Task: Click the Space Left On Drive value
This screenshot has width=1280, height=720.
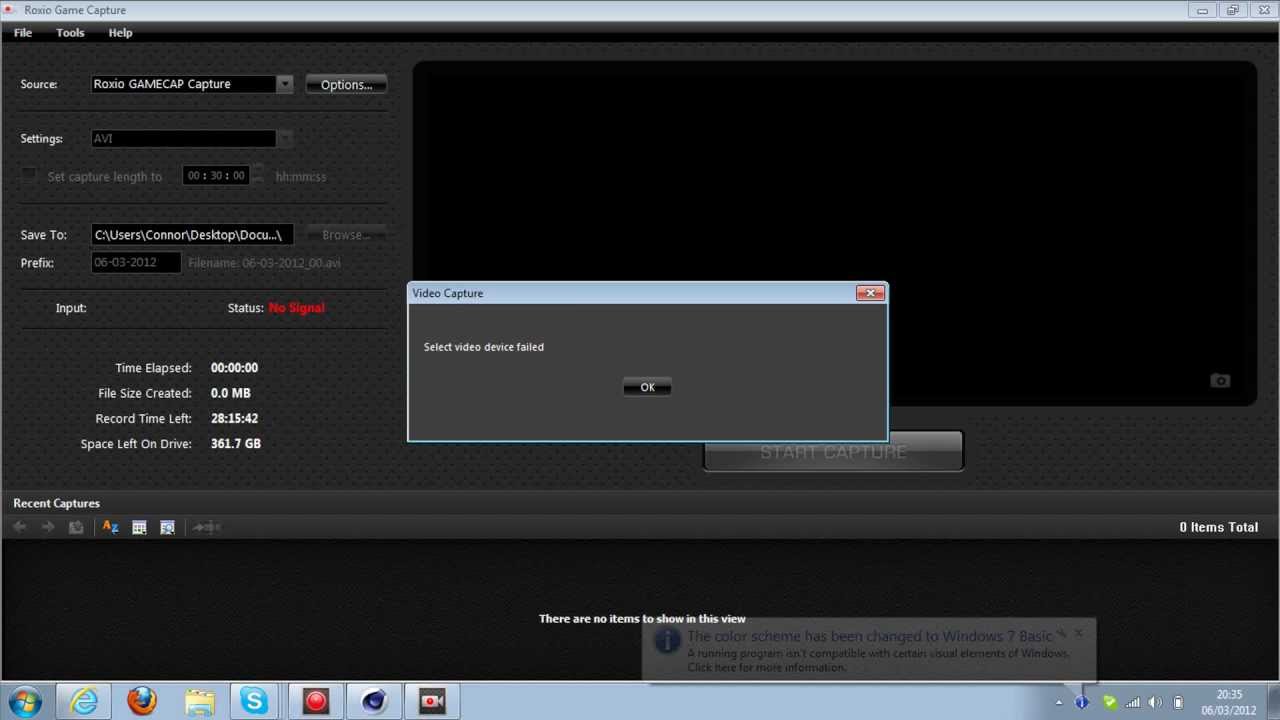Action: click(236, 443)
